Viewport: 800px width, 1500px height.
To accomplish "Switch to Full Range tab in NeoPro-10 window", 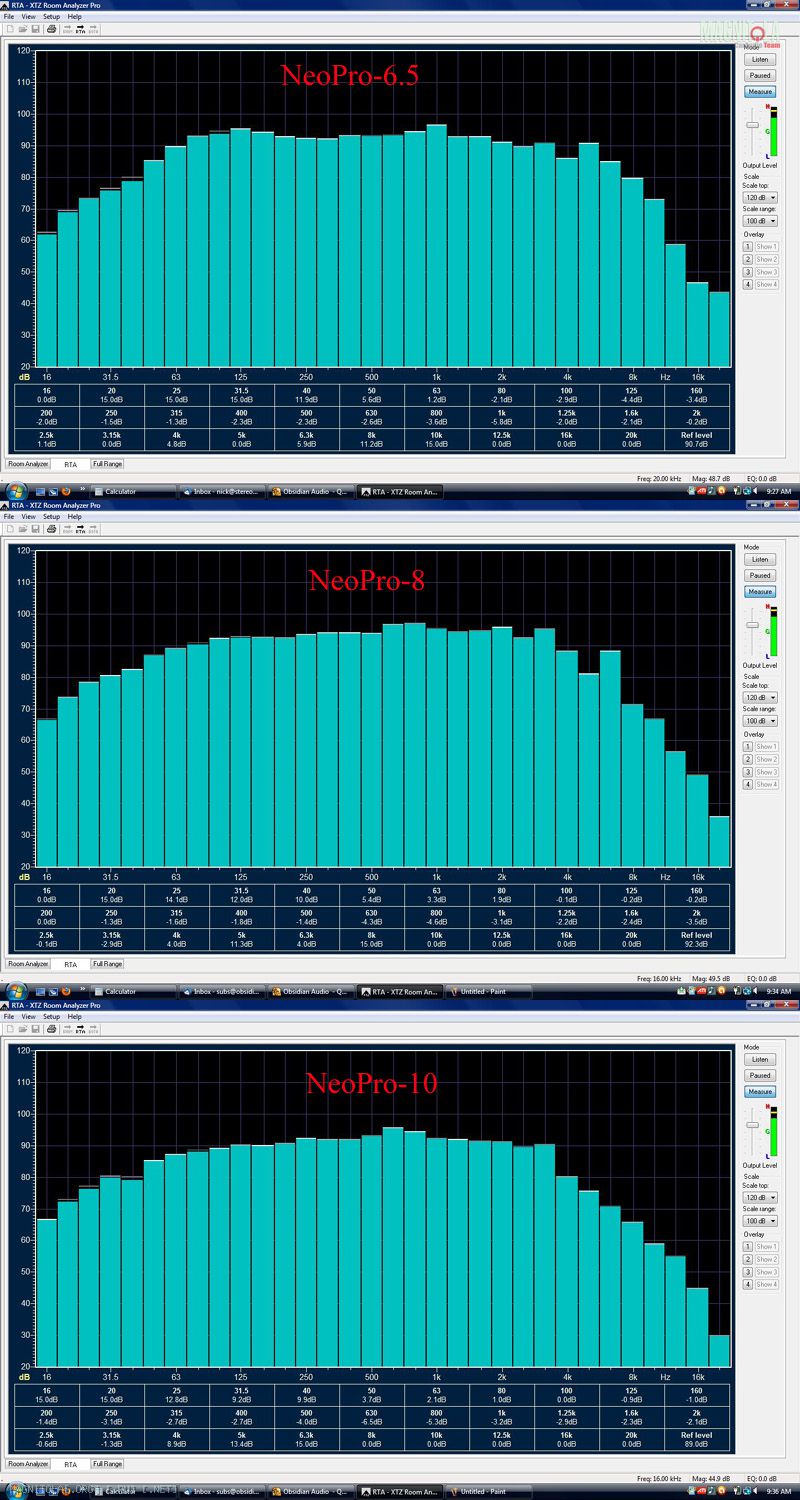I will click(x=107, y=1464).
